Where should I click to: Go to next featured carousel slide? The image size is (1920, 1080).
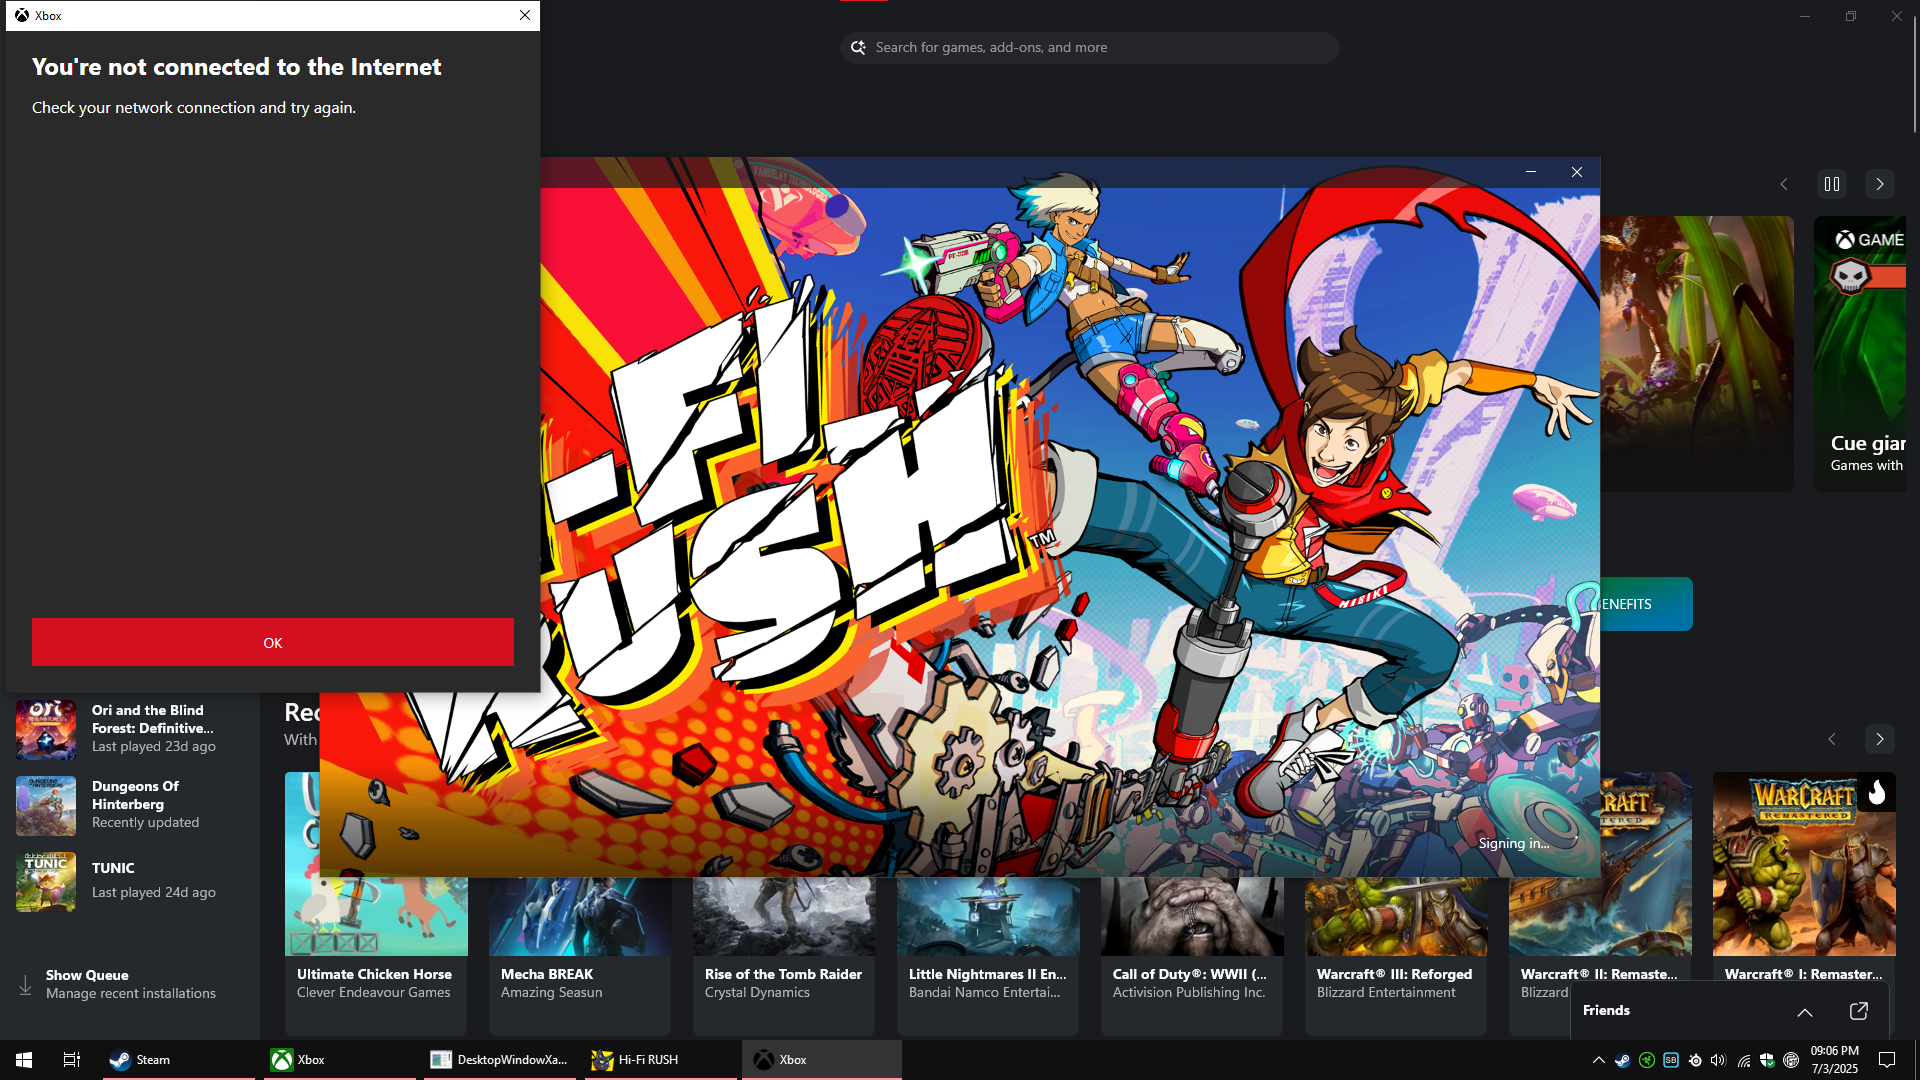click(1880, 184)
